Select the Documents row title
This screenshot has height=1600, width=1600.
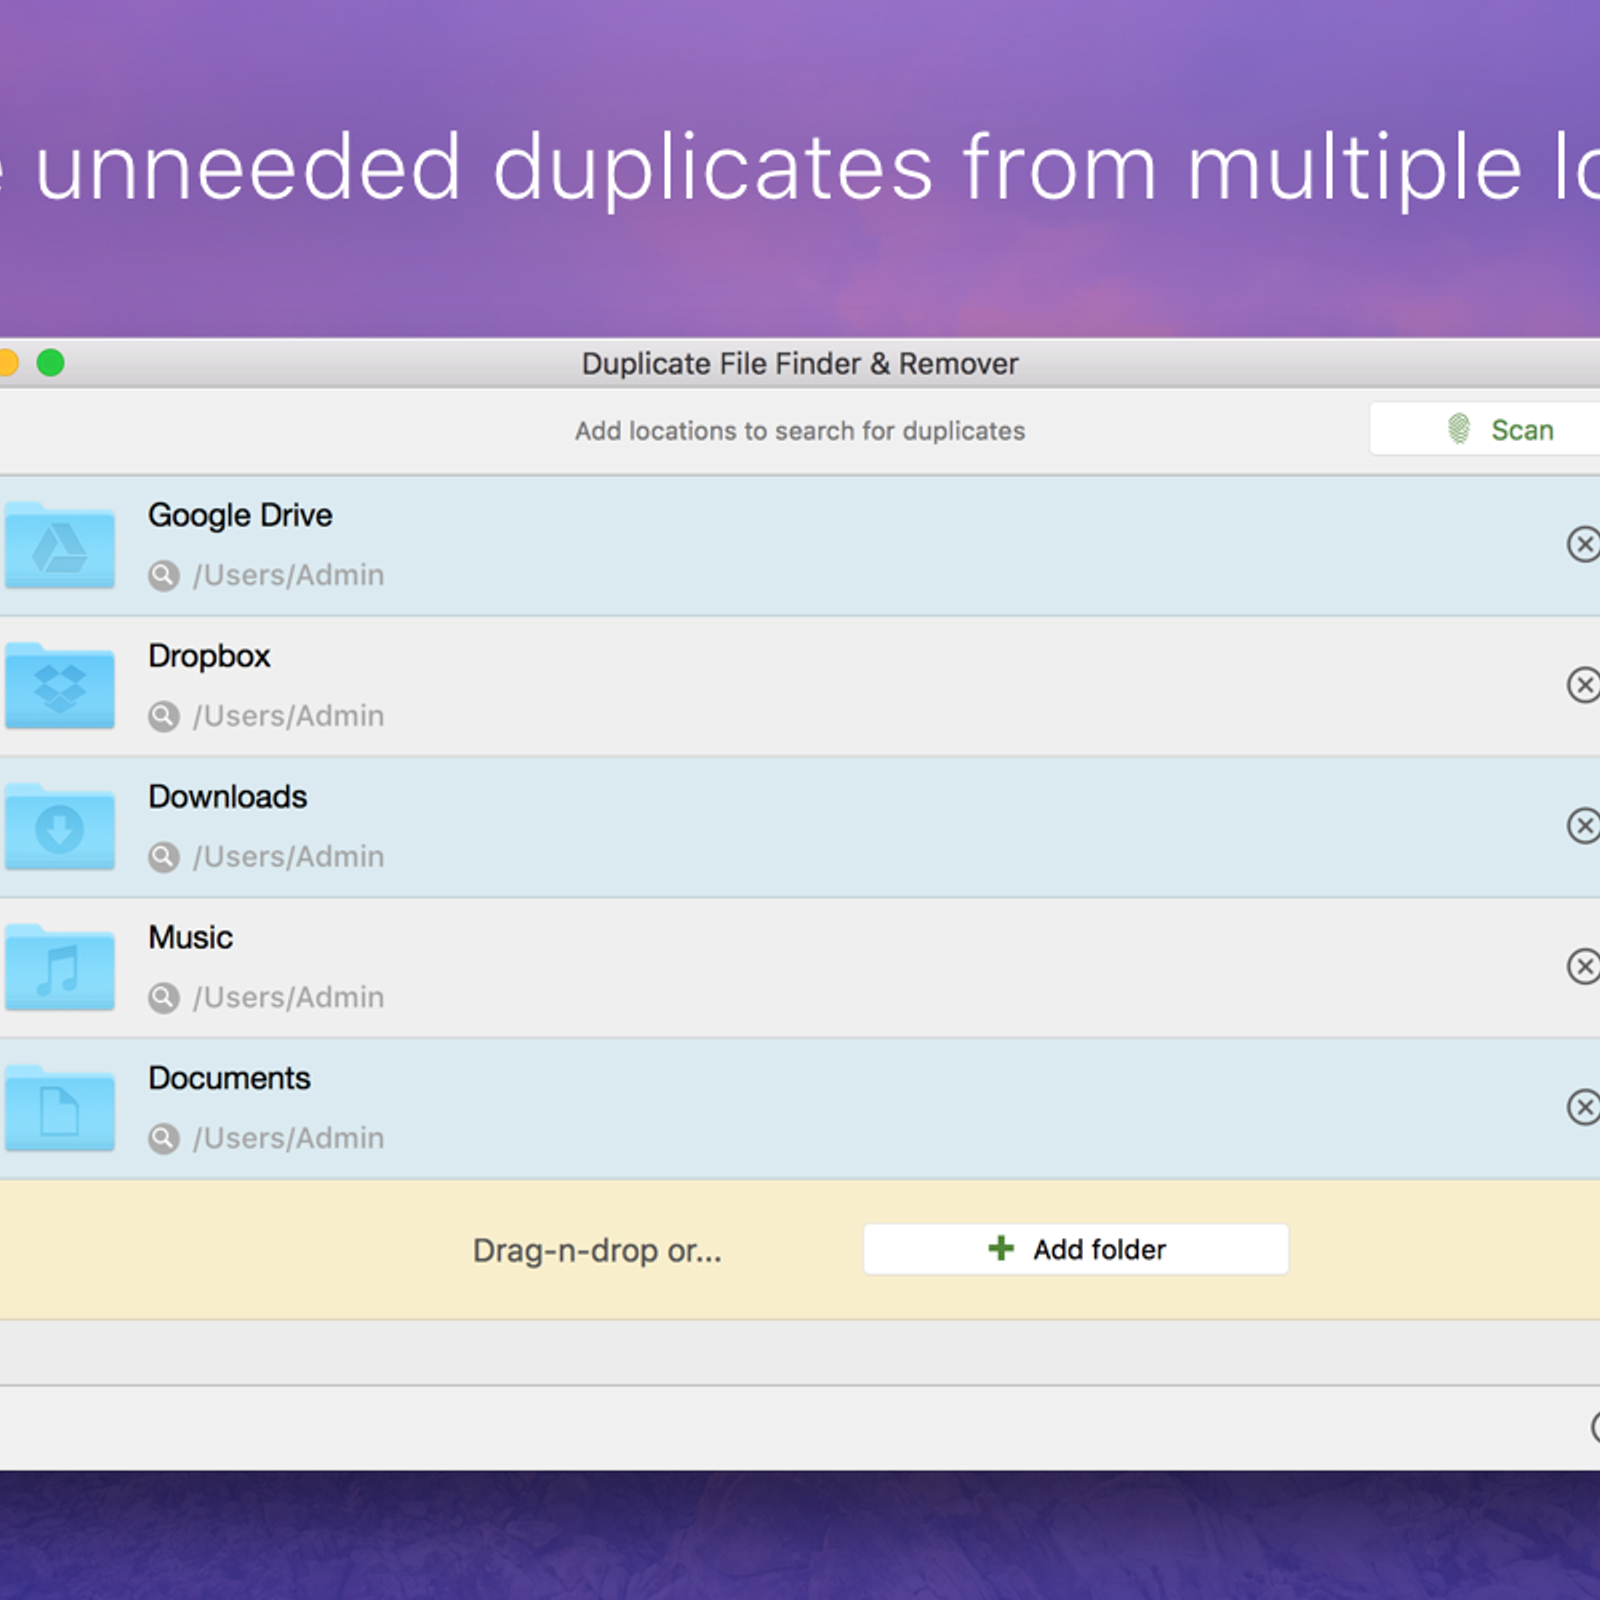(x=229, y=1079)
